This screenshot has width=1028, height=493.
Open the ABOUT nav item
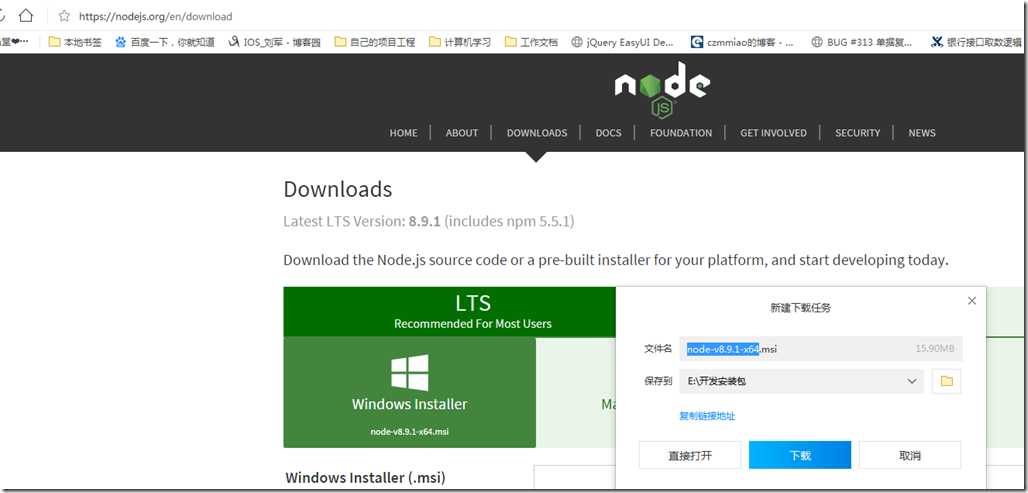(x=462, y=132)
